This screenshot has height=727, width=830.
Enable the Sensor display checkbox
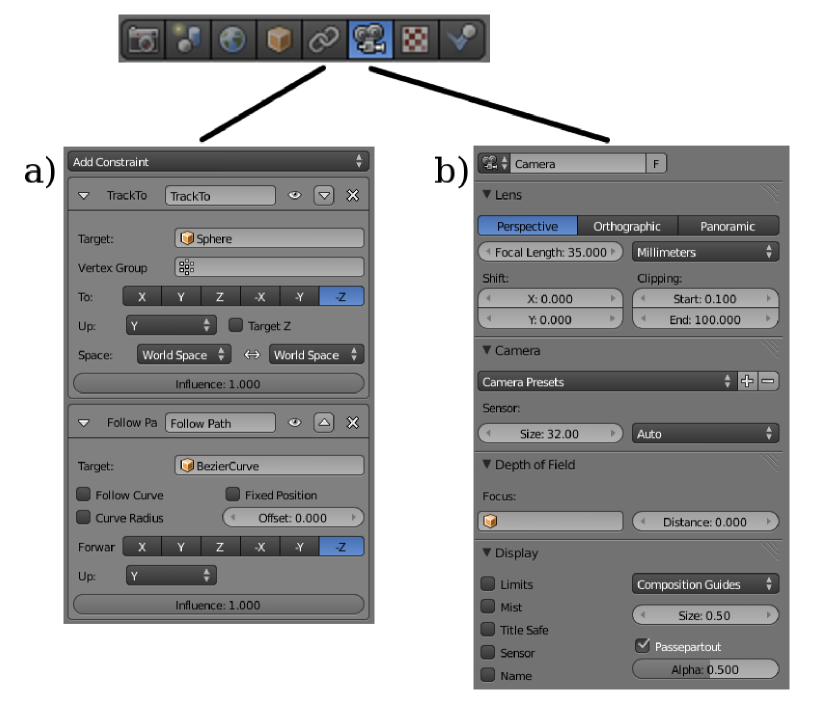488,652
